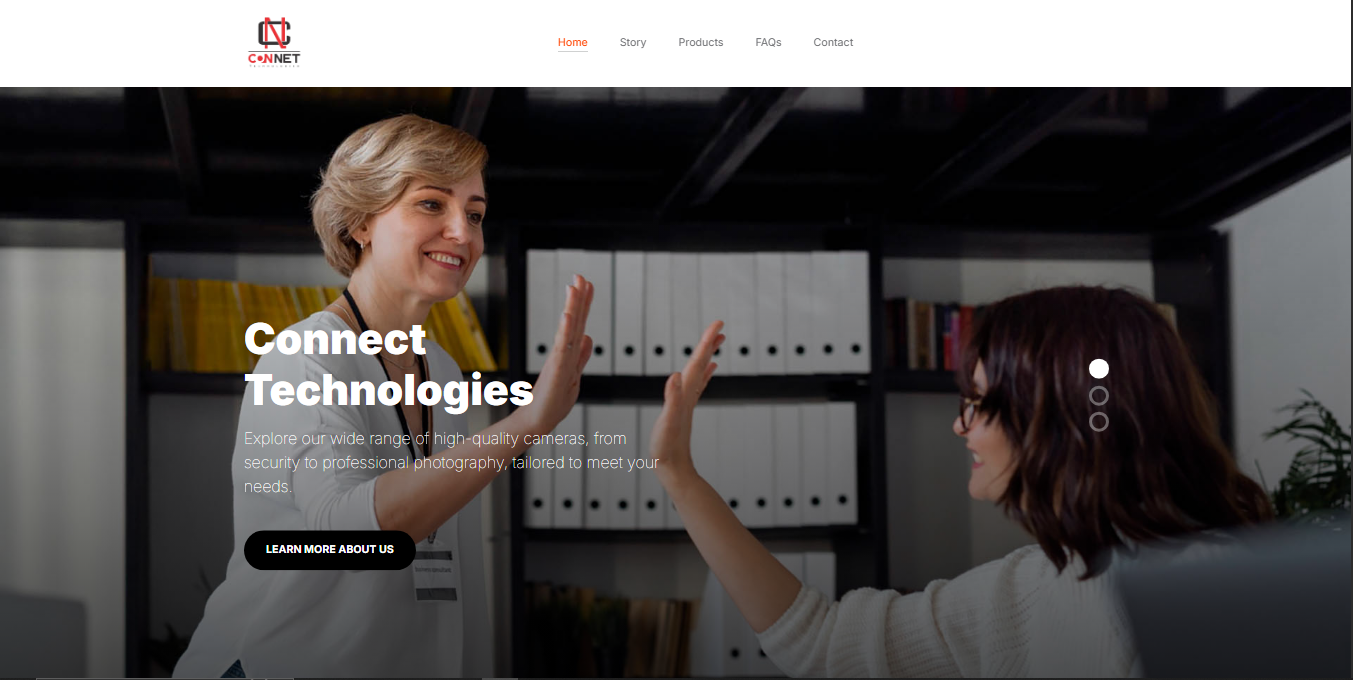Switch to the second slide dot

click(1099, 395)
